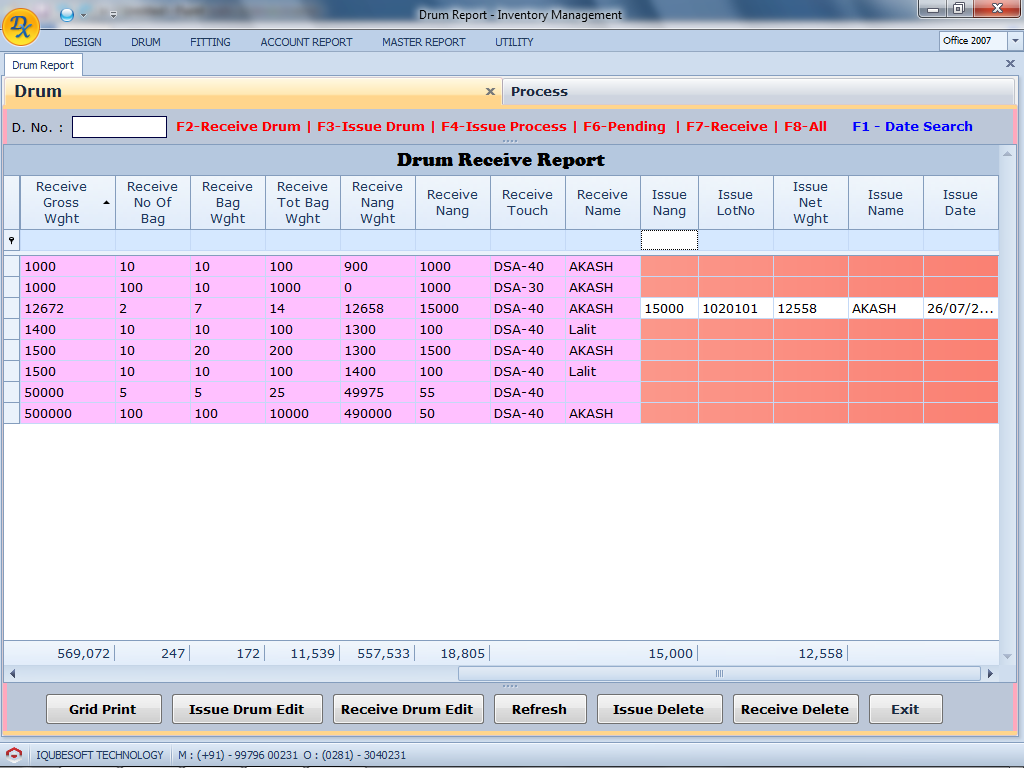Click the horizontal scrollbar right arrow
This screenshot has width=1024, height=768.
[x=991, y=674]
